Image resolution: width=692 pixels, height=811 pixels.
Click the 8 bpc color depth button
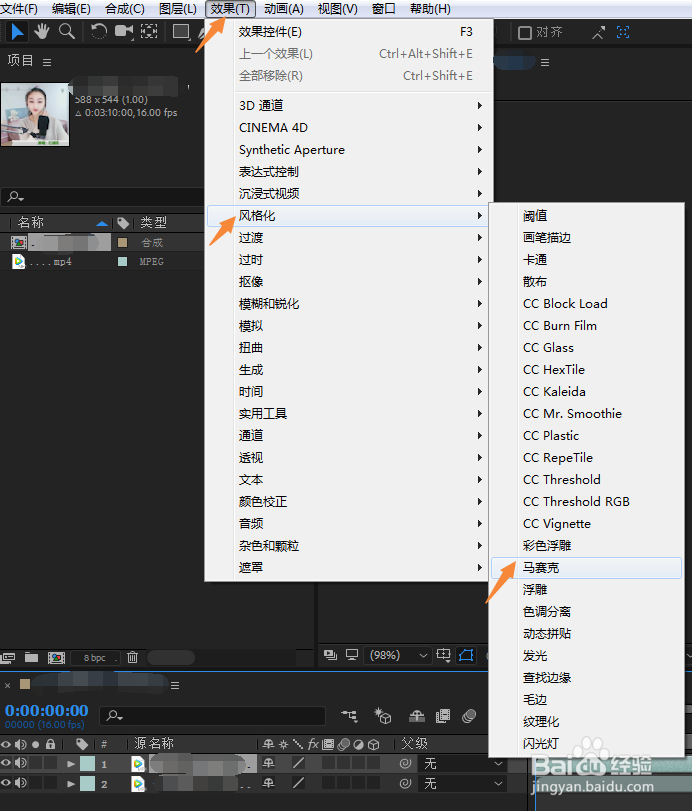point(95,658)
